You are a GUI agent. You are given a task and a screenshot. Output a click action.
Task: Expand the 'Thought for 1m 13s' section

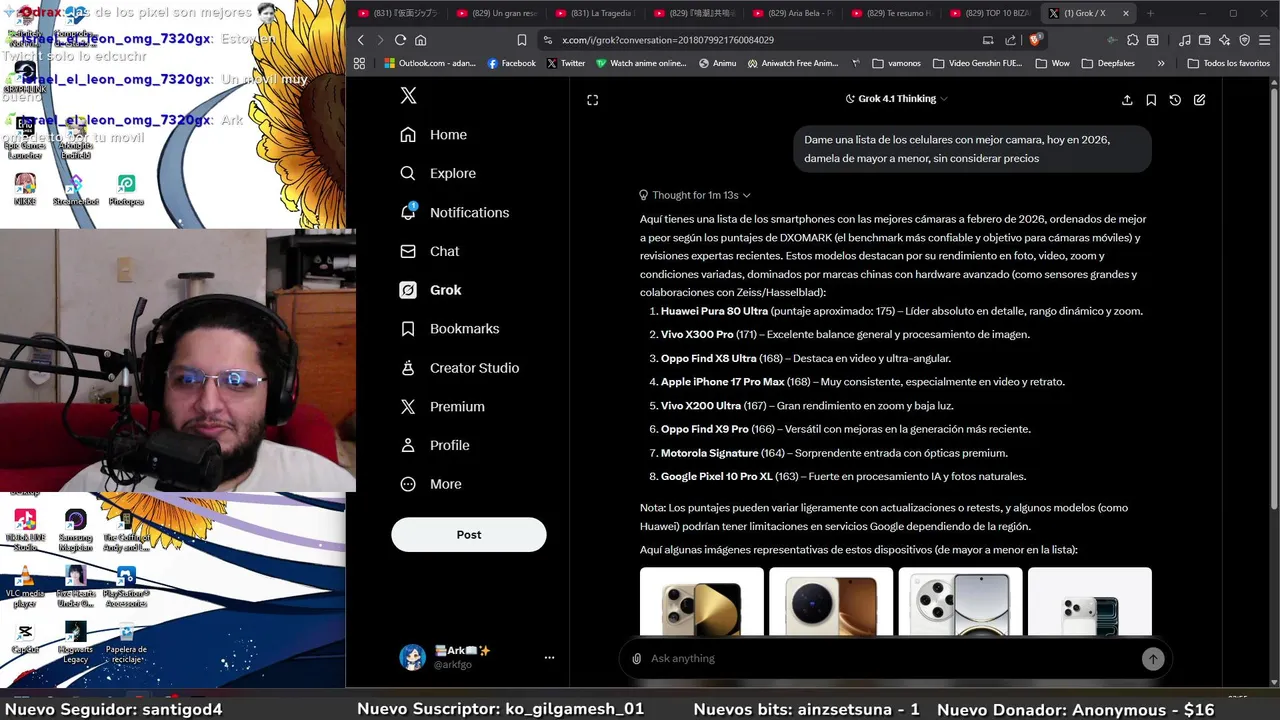pos(695,195)
